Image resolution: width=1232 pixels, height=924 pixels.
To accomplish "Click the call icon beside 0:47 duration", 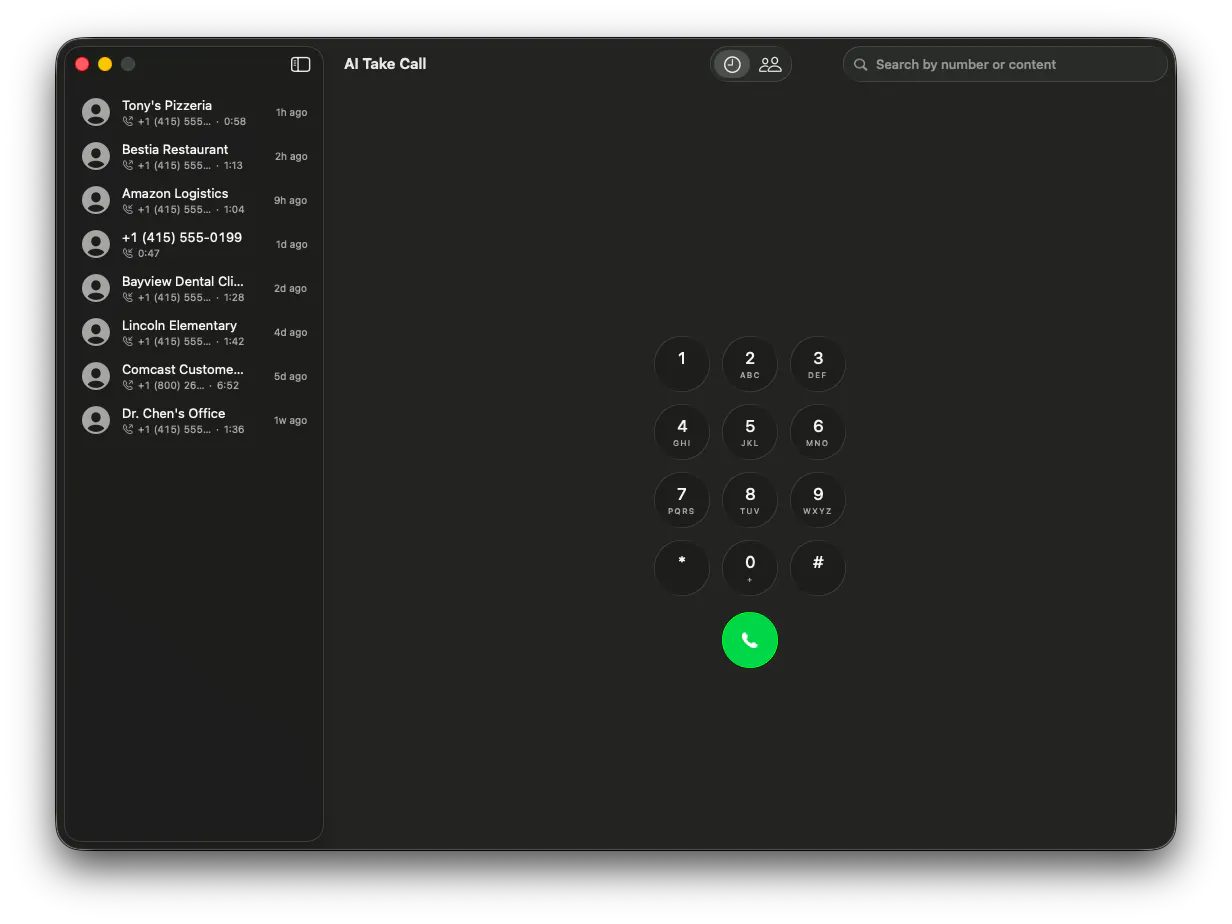I will pos(128,253).
